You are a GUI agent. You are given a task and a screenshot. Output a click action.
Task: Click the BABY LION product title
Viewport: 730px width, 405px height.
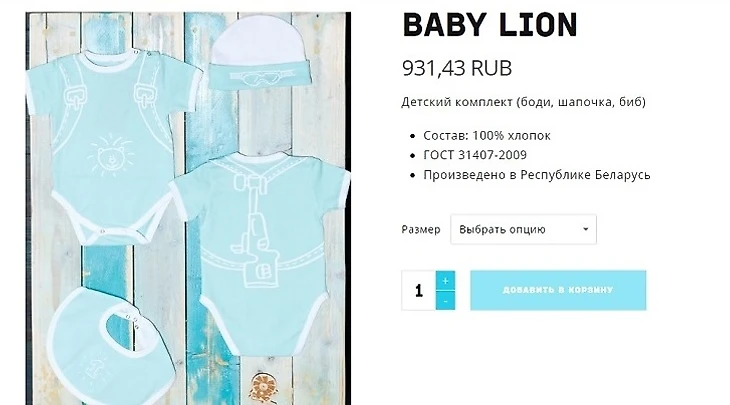[490, 25]
